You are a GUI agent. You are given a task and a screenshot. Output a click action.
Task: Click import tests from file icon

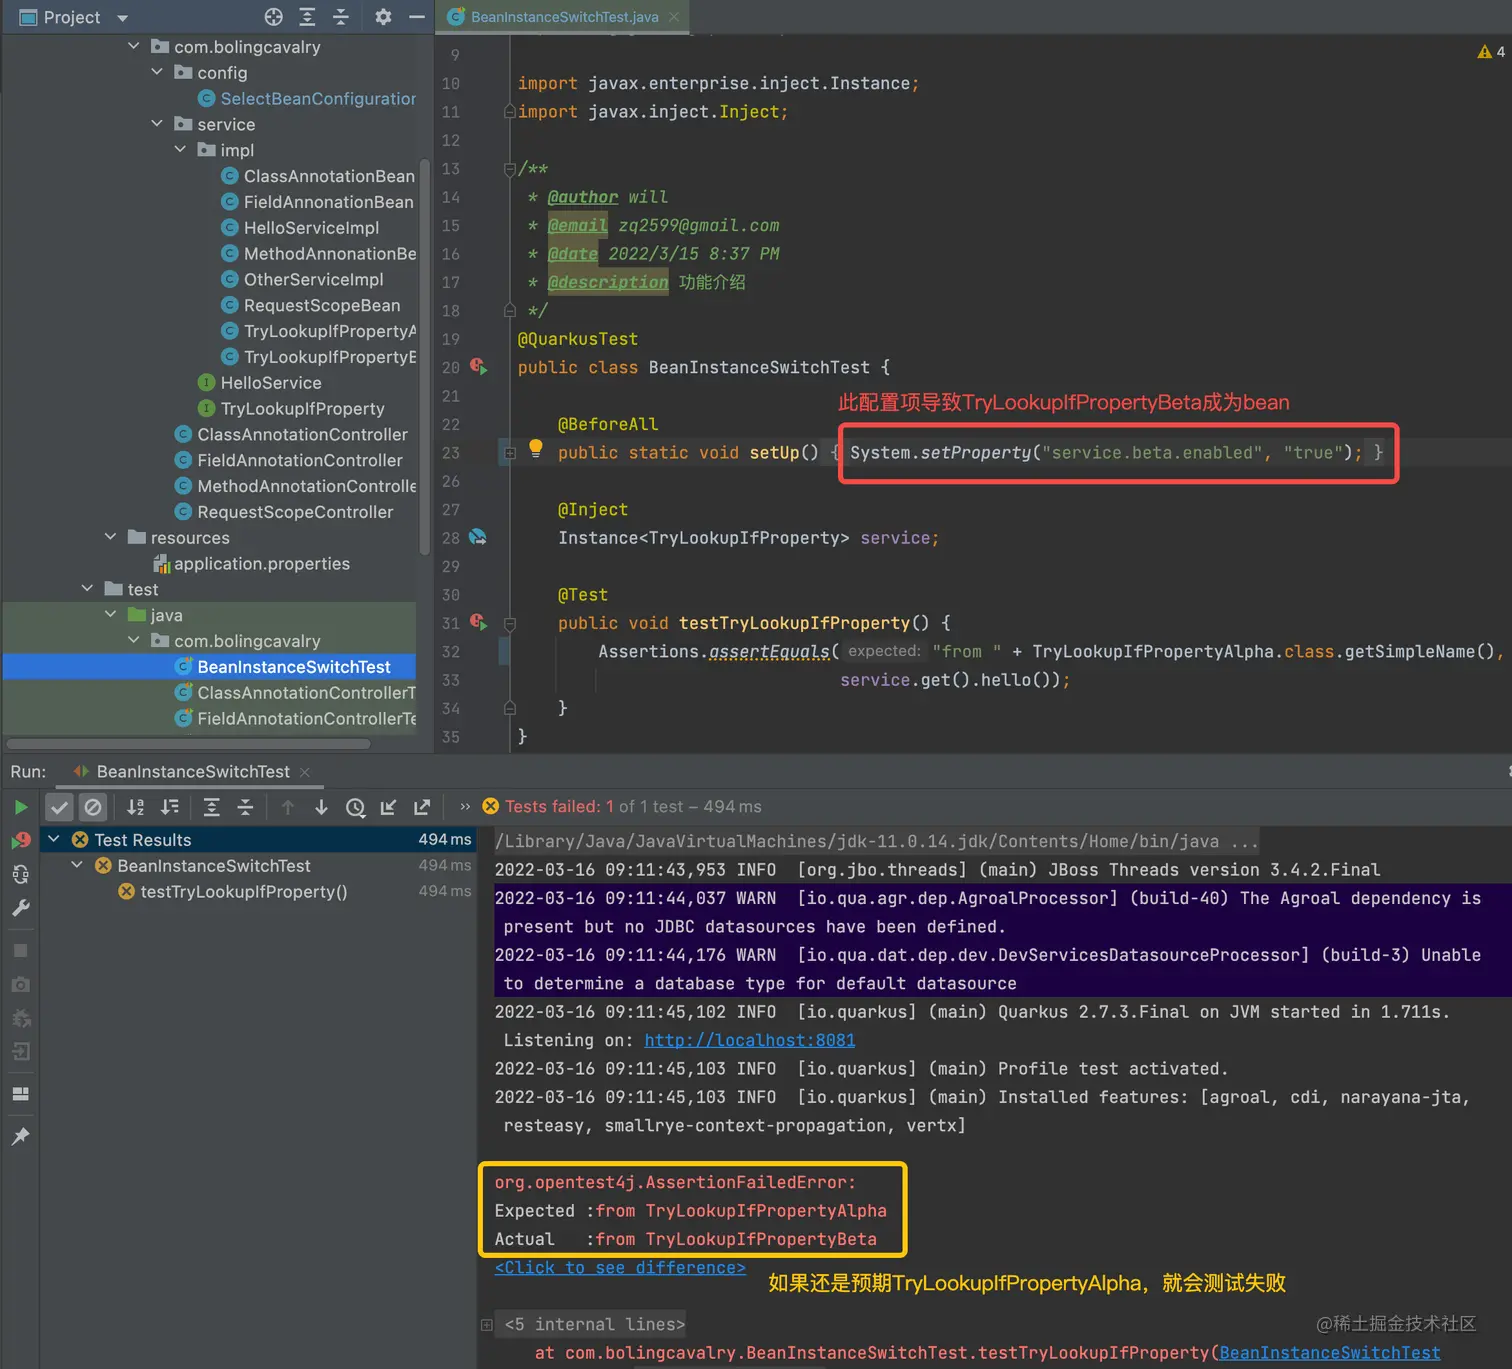pos(389,807)
